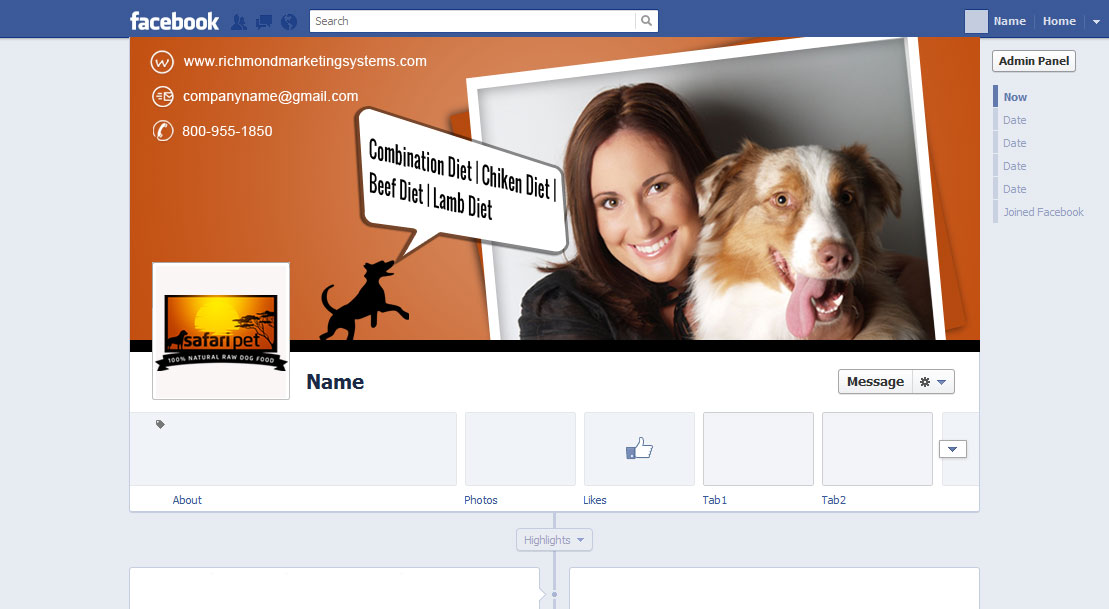Click the magnifying glass search icon
This screenshot has width=1109, height=609.
coord(646,20)
